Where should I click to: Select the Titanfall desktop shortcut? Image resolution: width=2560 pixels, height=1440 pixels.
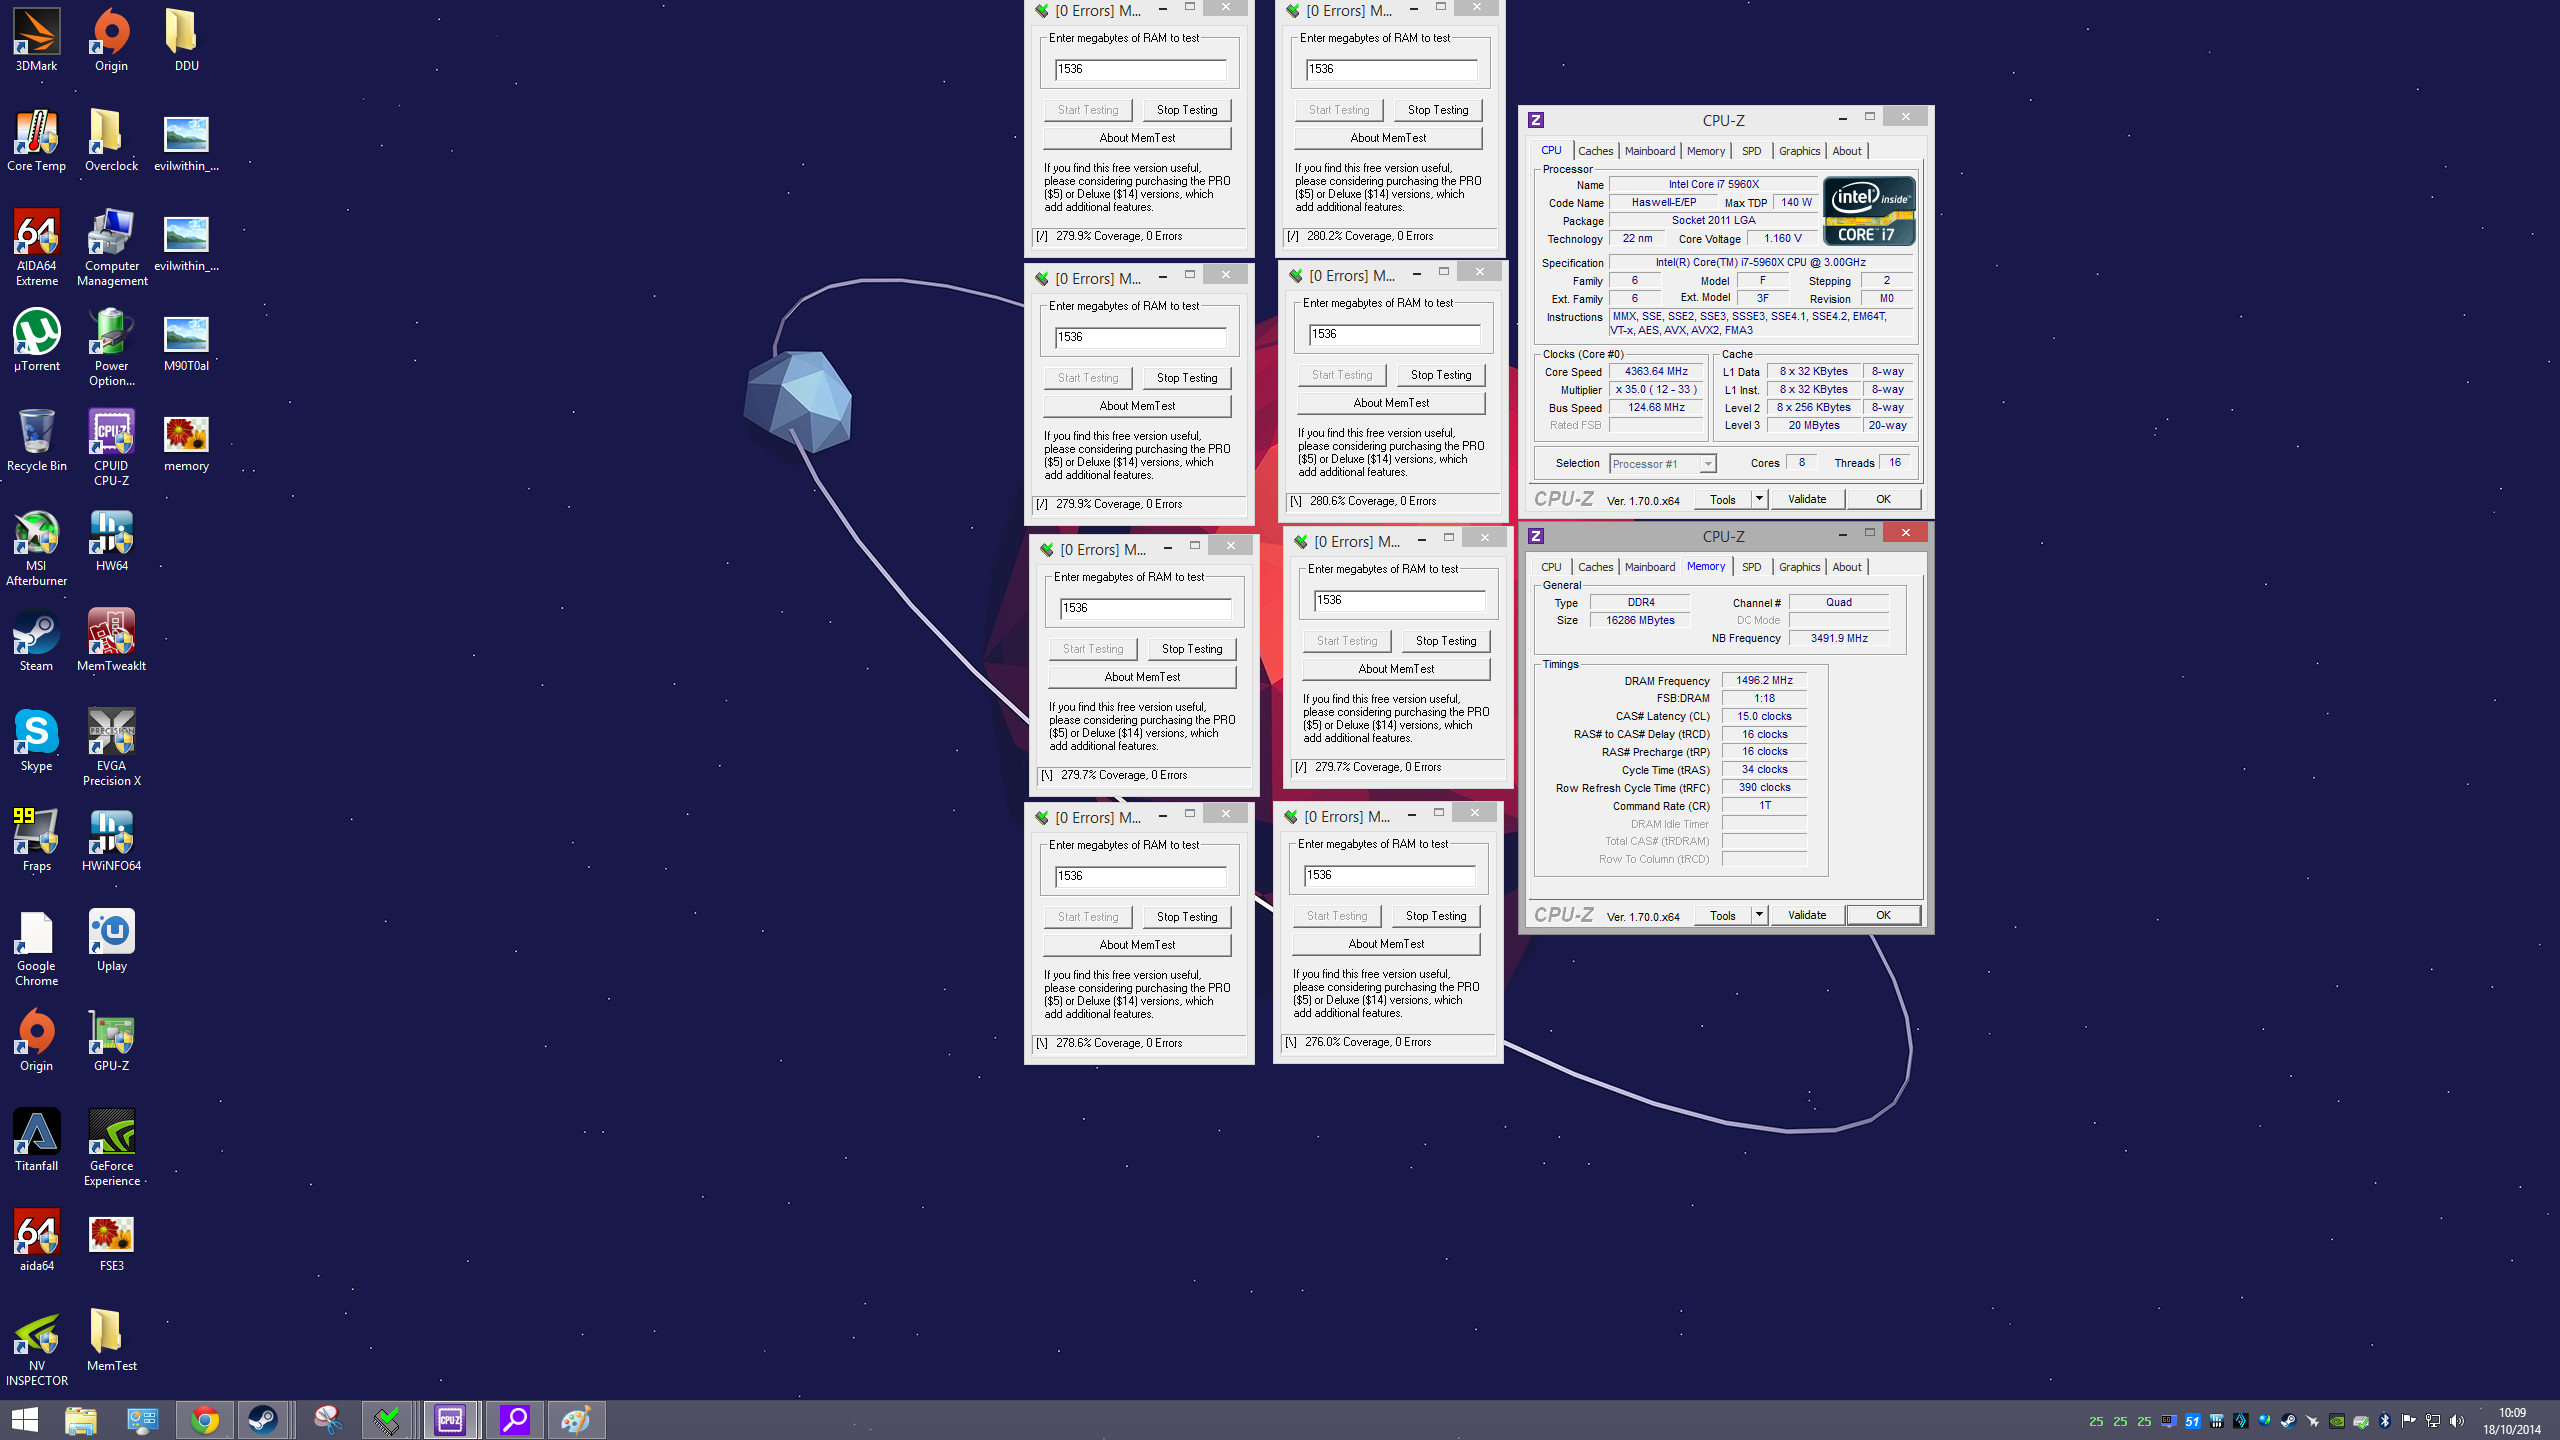[x=36, y=1140]
